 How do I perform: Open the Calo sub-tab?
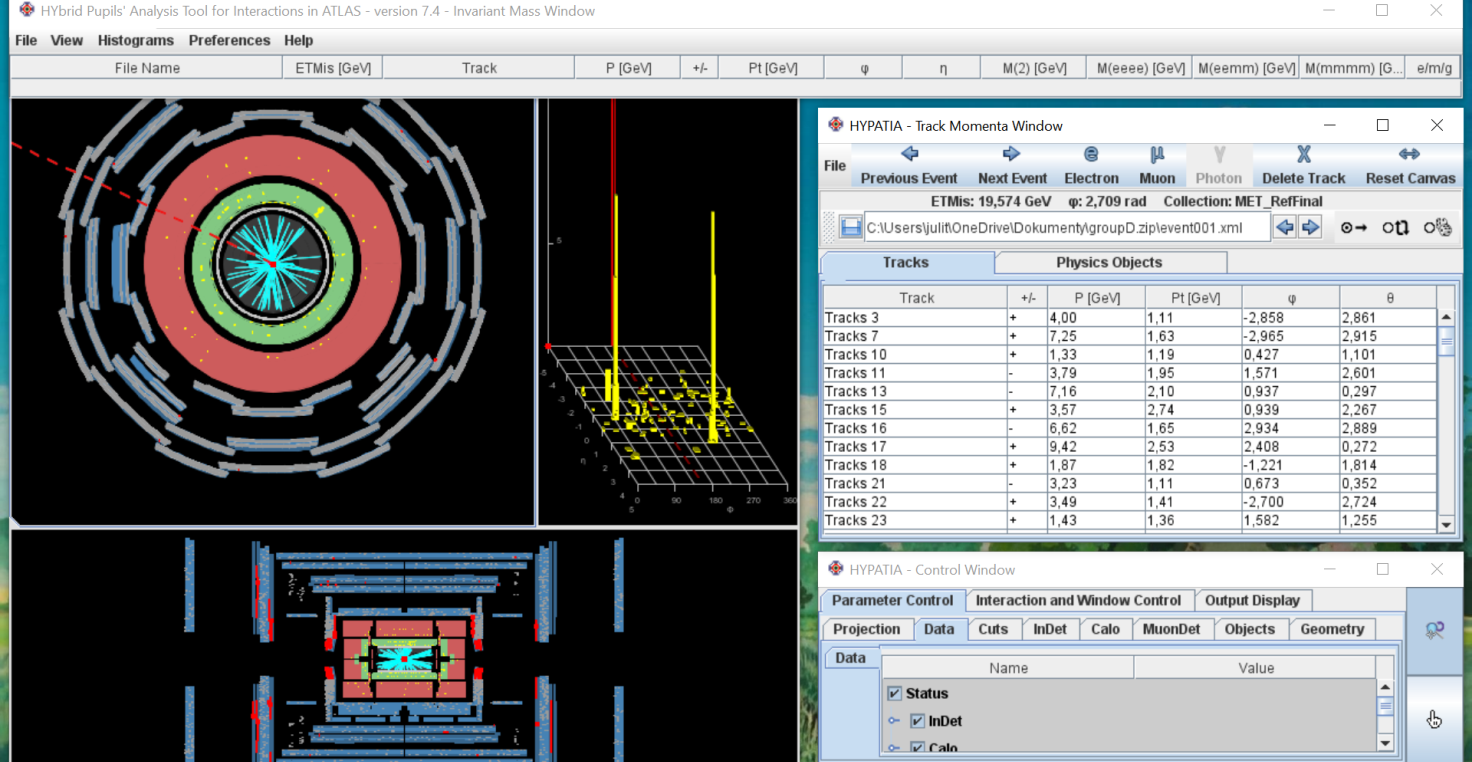(x=1105, y=629)
